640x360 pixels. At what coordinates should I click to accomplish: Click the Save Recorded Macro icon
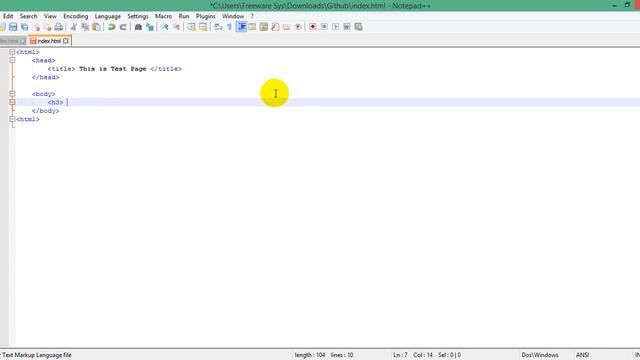(358, 27)
